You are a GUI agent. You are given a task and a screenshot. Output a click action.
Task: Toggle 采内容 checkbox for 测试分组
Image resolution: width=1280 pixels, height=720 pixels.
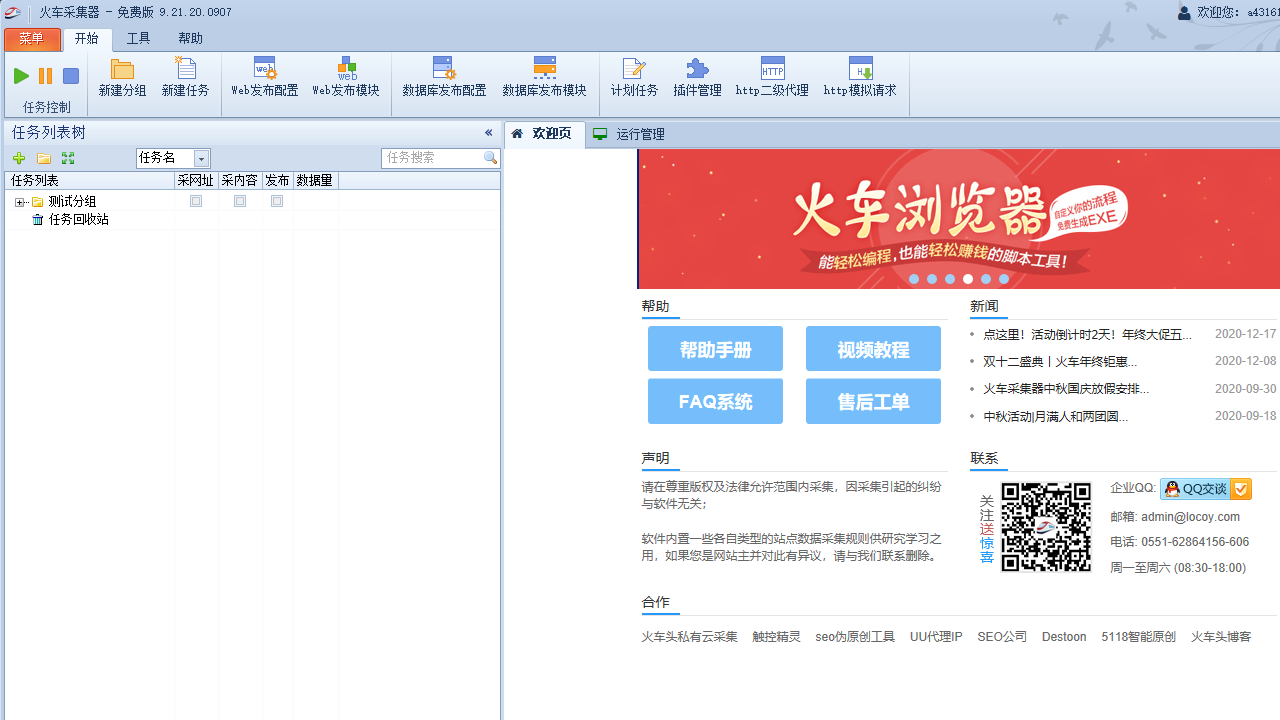coord(240,201)
